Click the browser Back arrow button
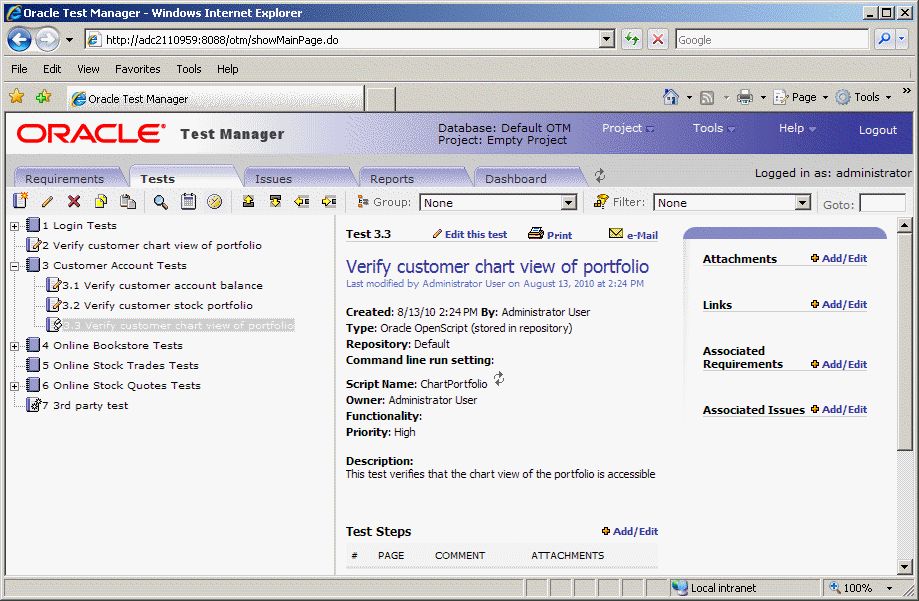The height and width of the screenshot is (601, 919). tap(19, 40)
